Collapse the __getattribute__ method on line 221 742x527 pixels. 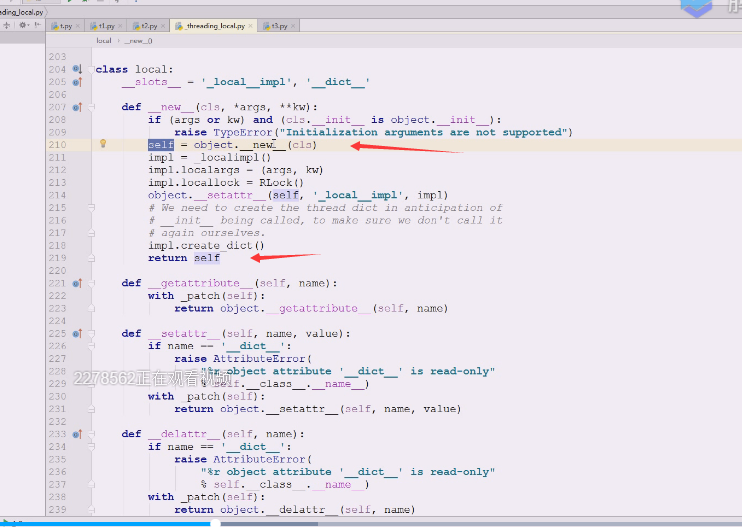coord(91,283)
